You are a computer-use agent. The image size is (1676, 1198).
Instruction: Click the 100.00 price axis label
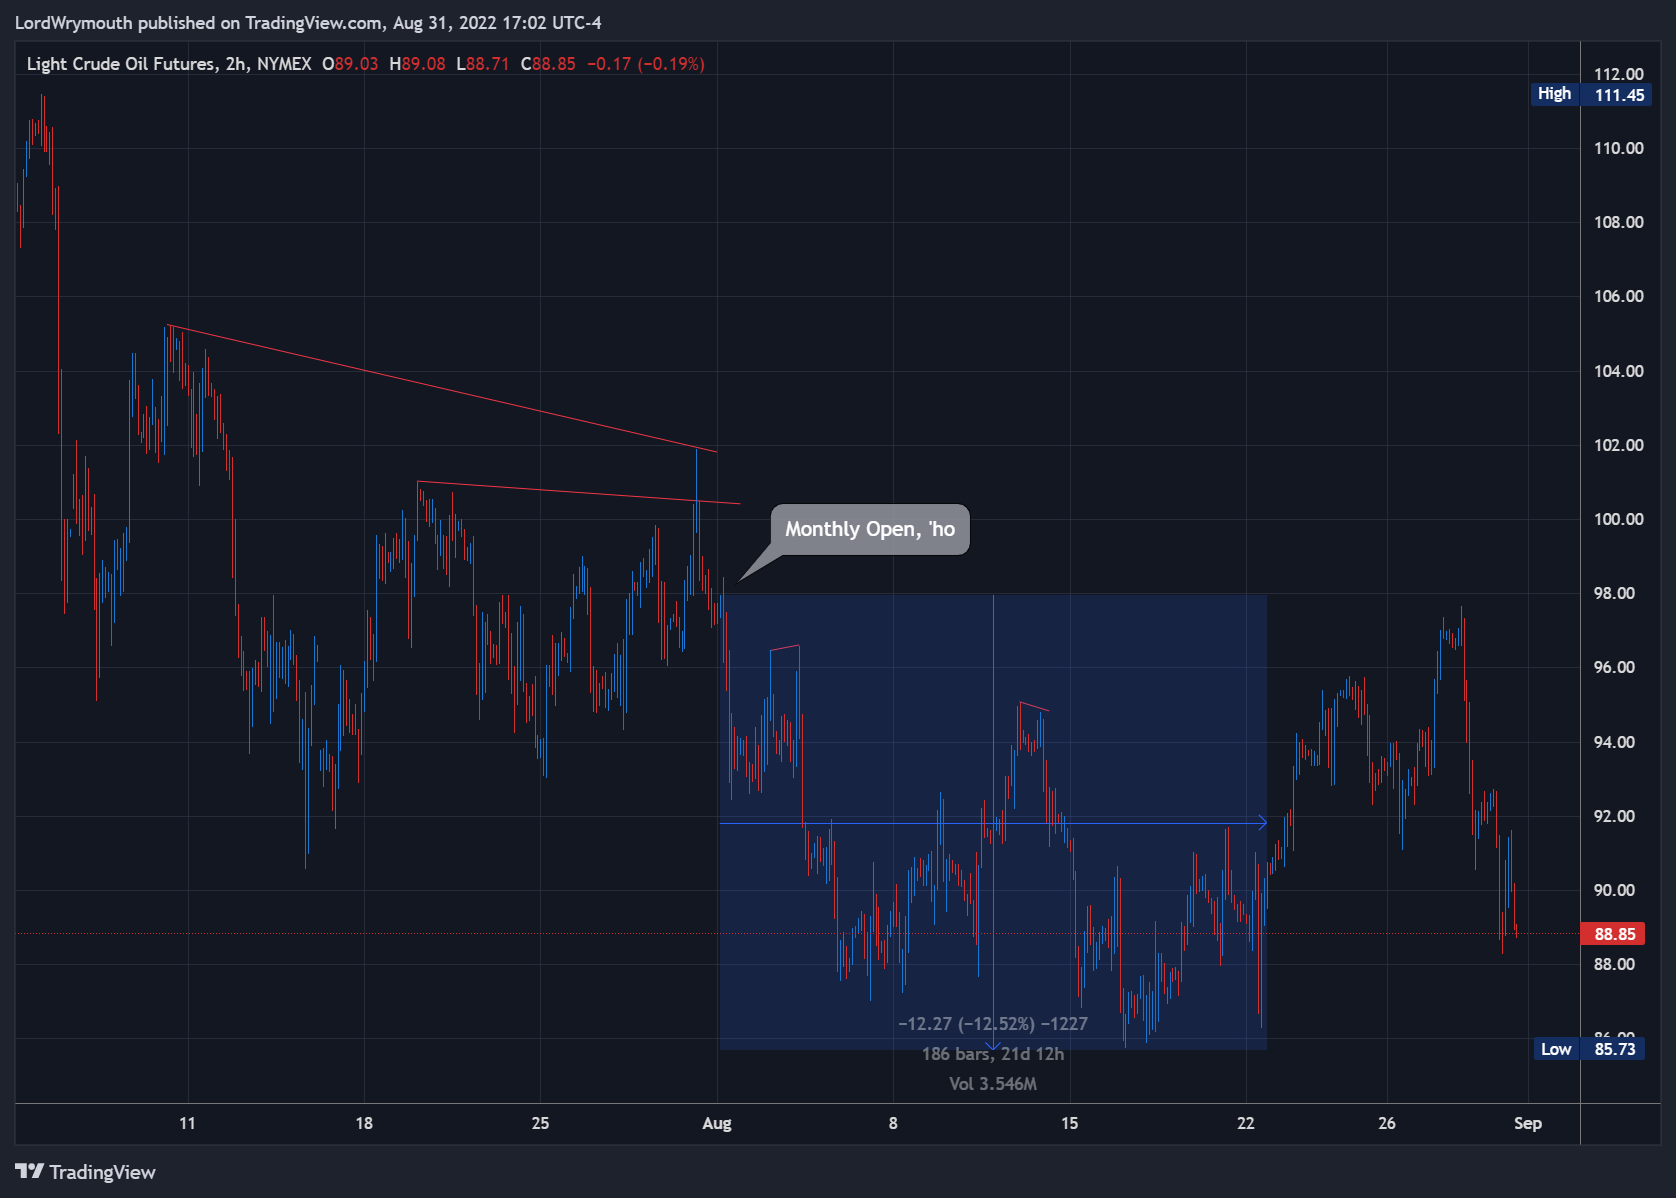[x=1618, y=519]
